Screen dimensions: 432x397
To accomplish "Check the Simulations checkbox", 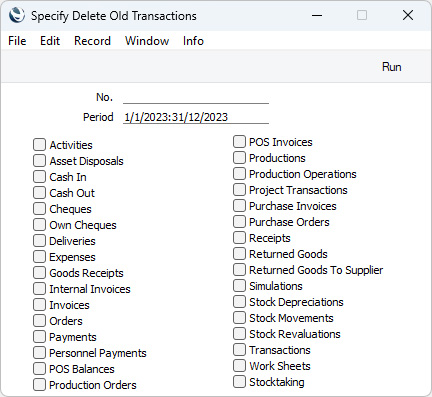I will 239,286.
